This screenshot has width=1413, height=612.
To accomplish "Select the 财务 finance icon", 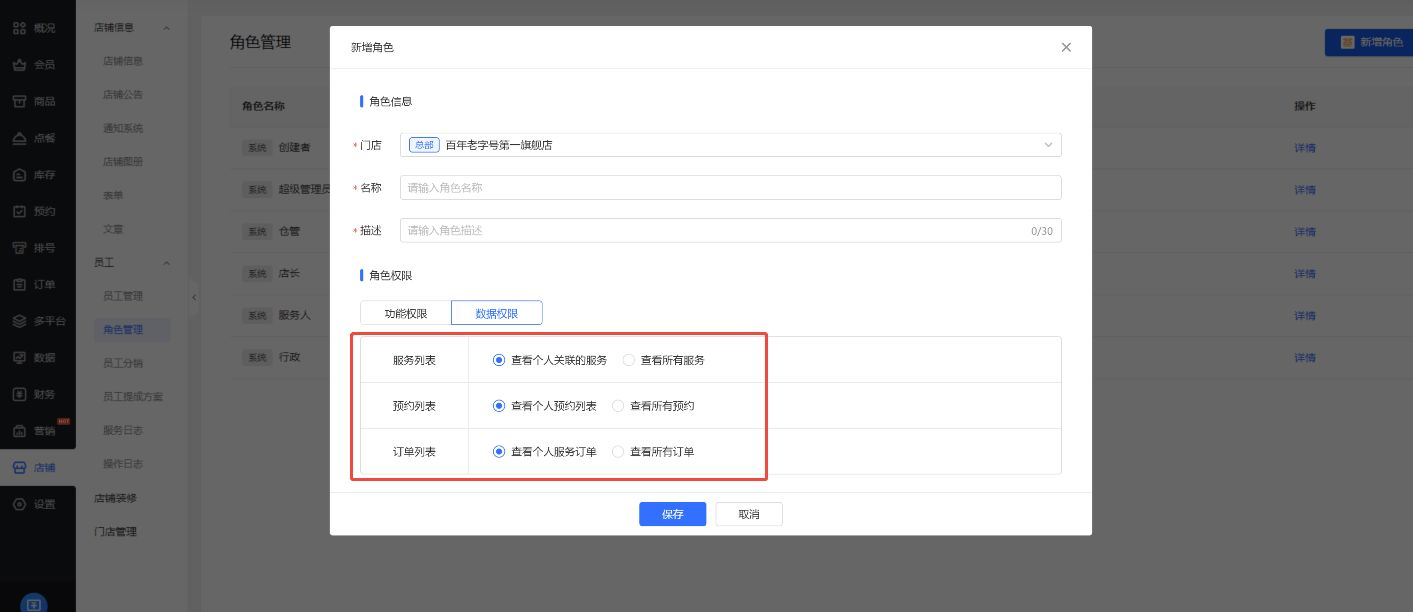I will (19, 394).
